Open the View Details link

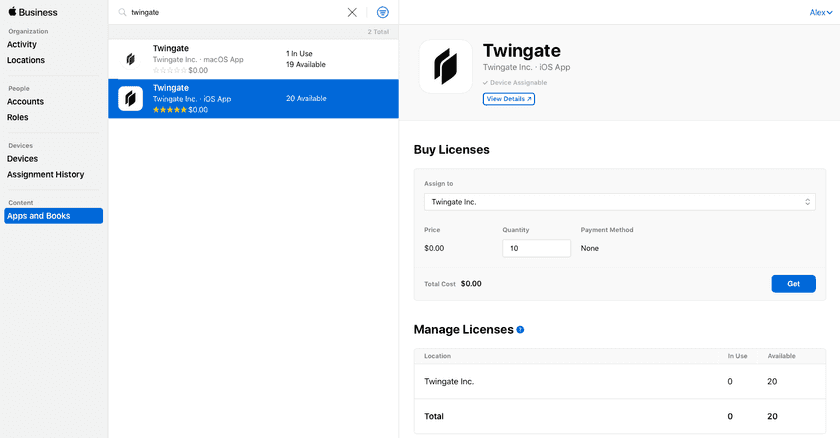[x=509, y=99]
